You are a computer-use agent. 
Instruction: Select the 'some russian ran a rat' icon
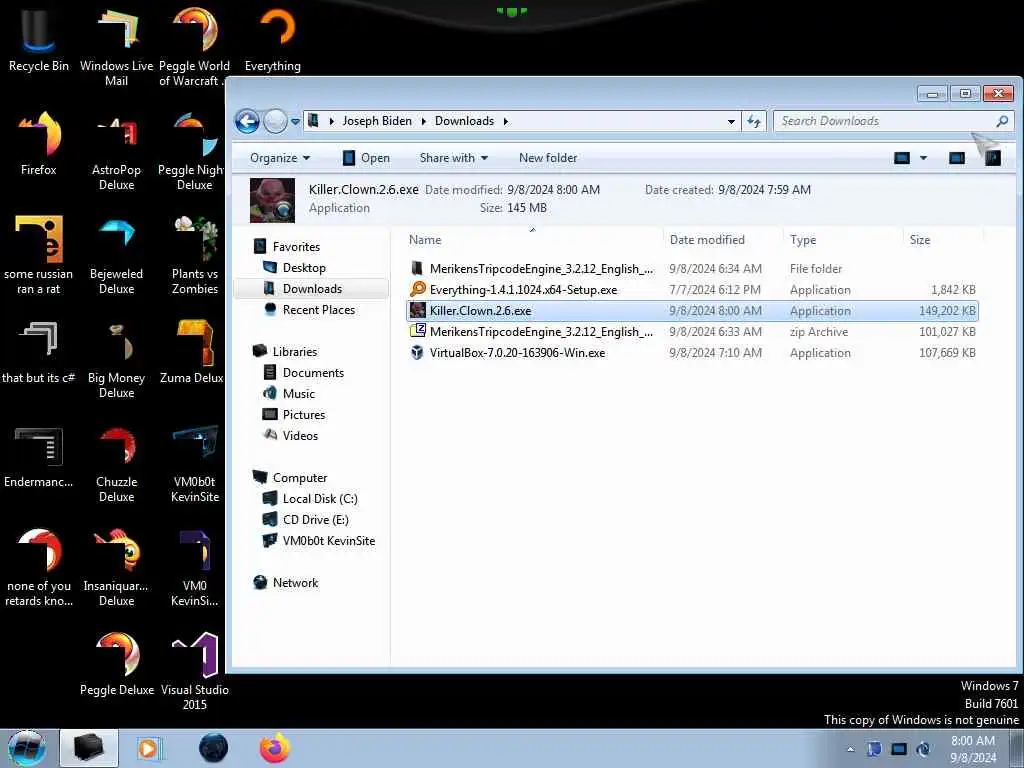[x=39, y=256]
